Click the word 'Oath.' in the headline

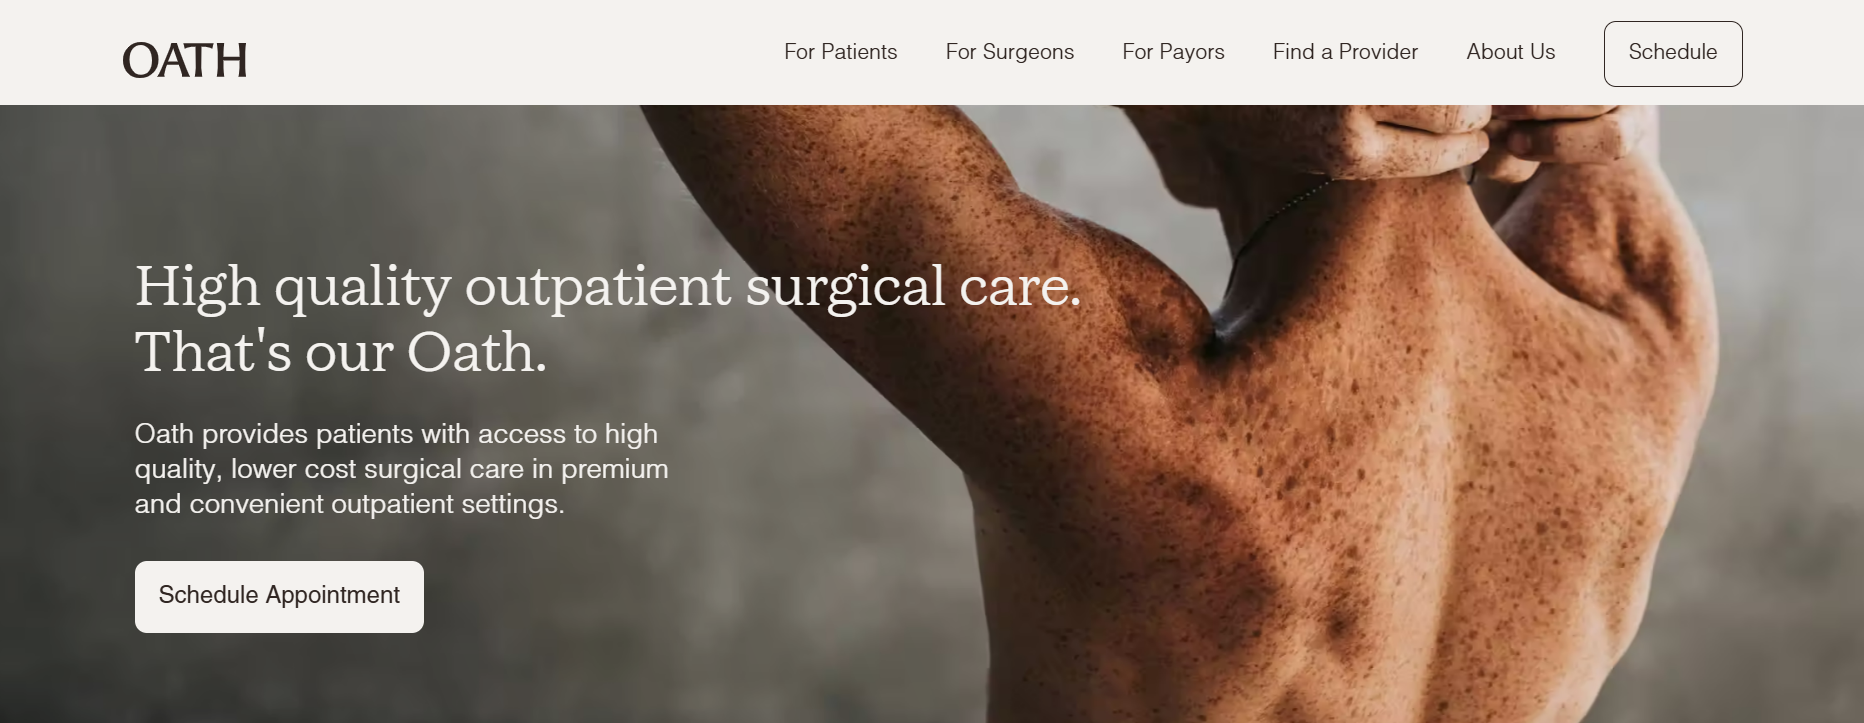coord(477,352)
